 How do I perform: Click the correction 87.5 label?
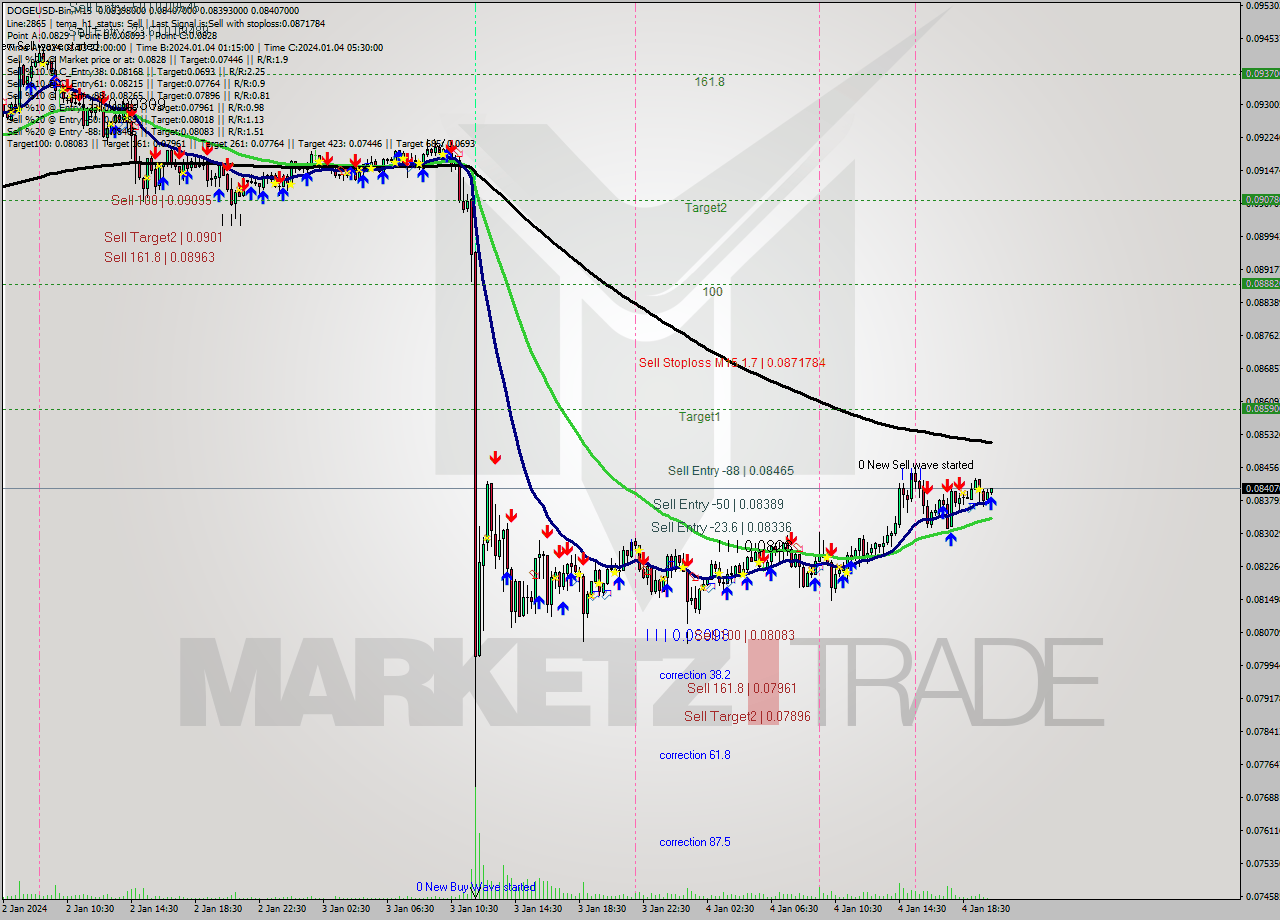[694, 842]
